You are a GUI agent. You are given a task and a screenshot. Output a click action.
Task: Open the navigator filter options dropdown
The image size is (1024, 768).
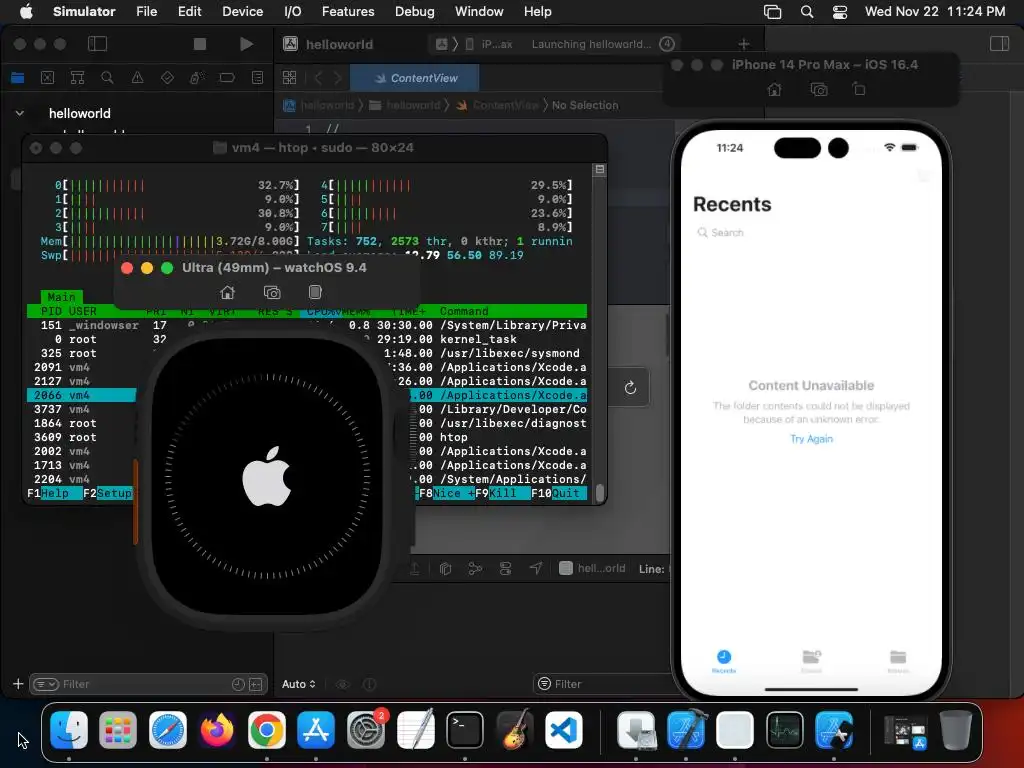tap(46, 684)
